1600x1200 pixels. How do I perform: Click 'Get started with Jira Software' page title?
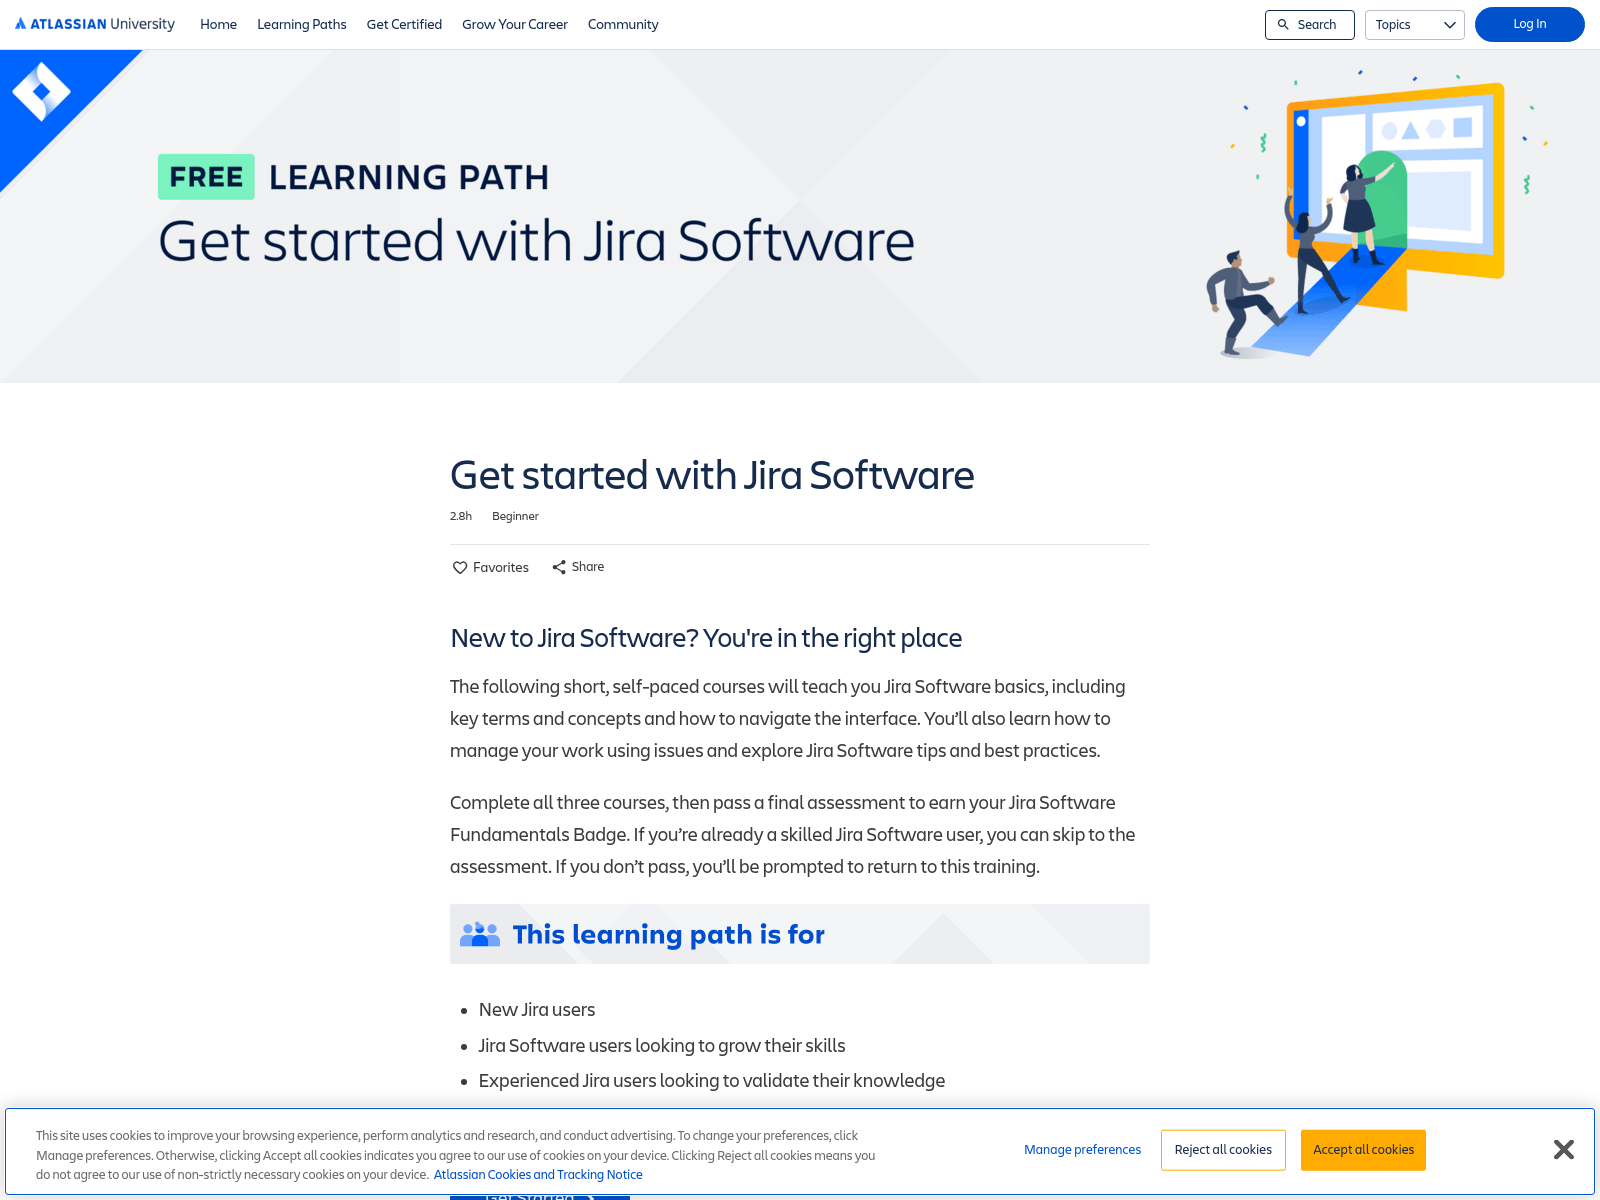click(x=712, y=475)
